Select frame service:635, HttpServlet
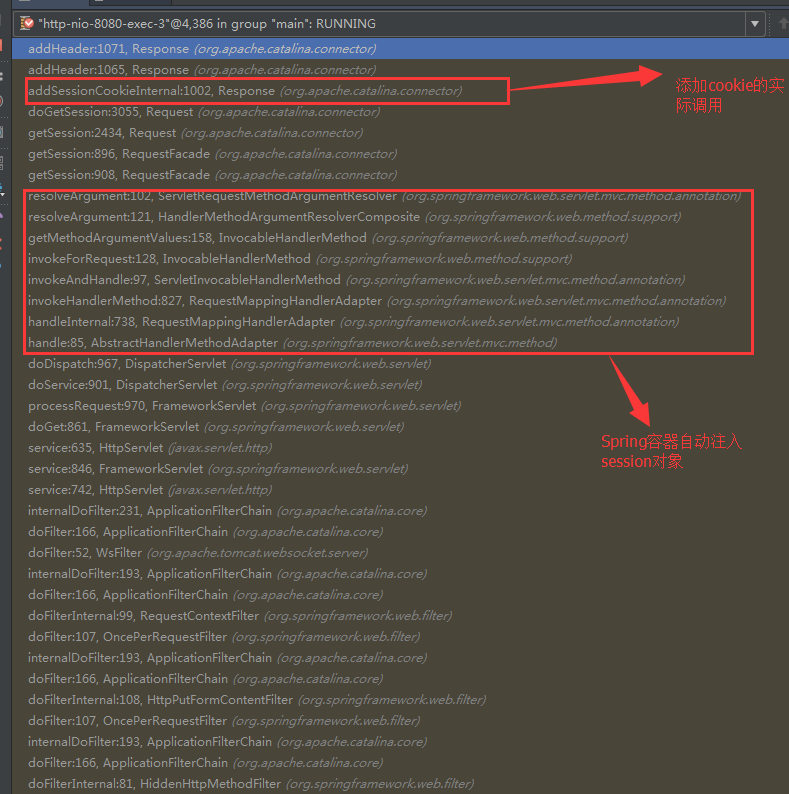 (400, 448)
